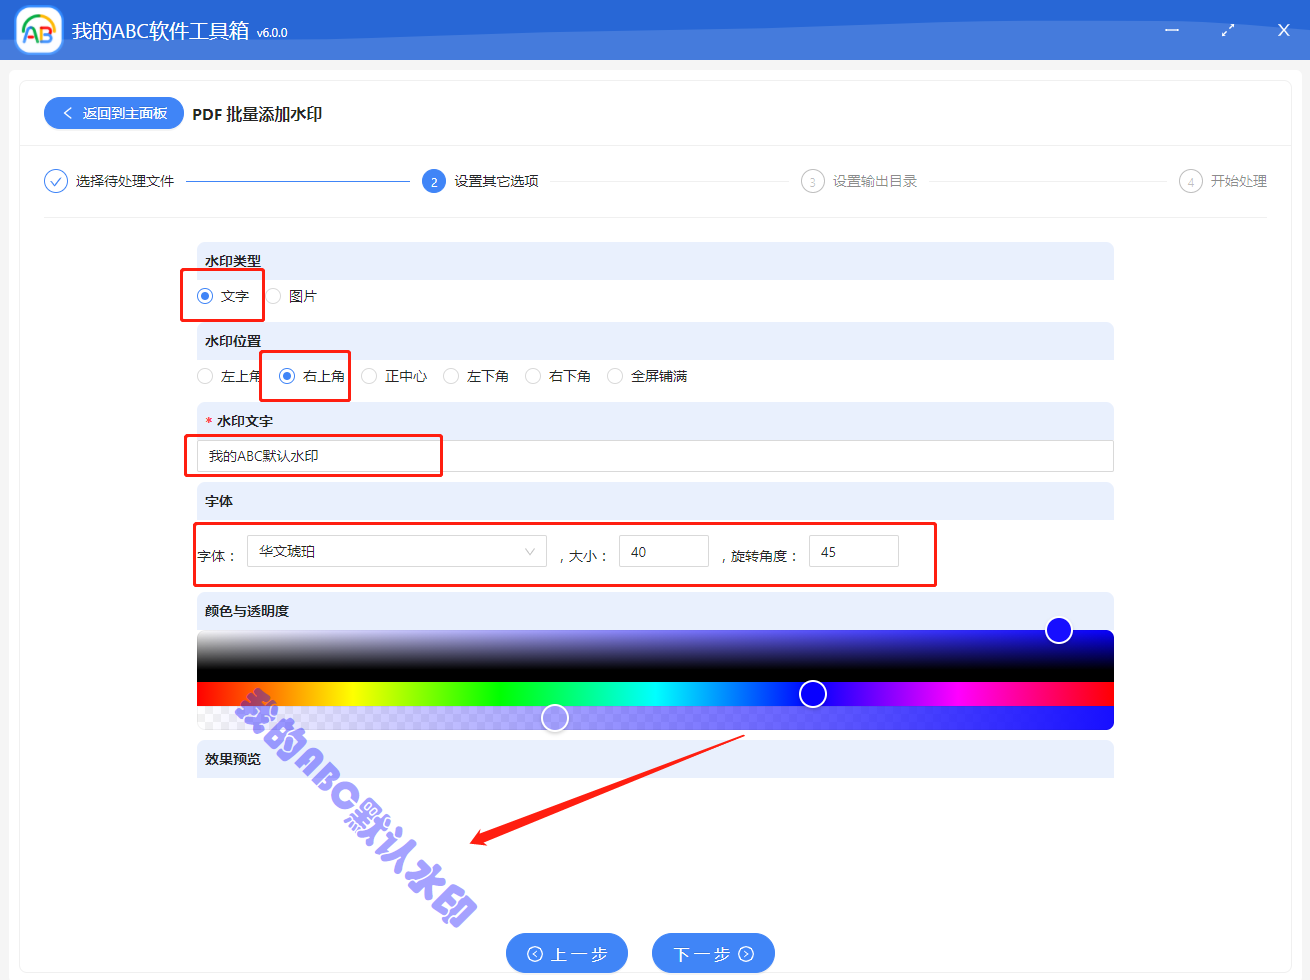Viewport: 1310px width, 980px height.
Task: Click the ABC toolbox logo icon
Action: [36, 30]
